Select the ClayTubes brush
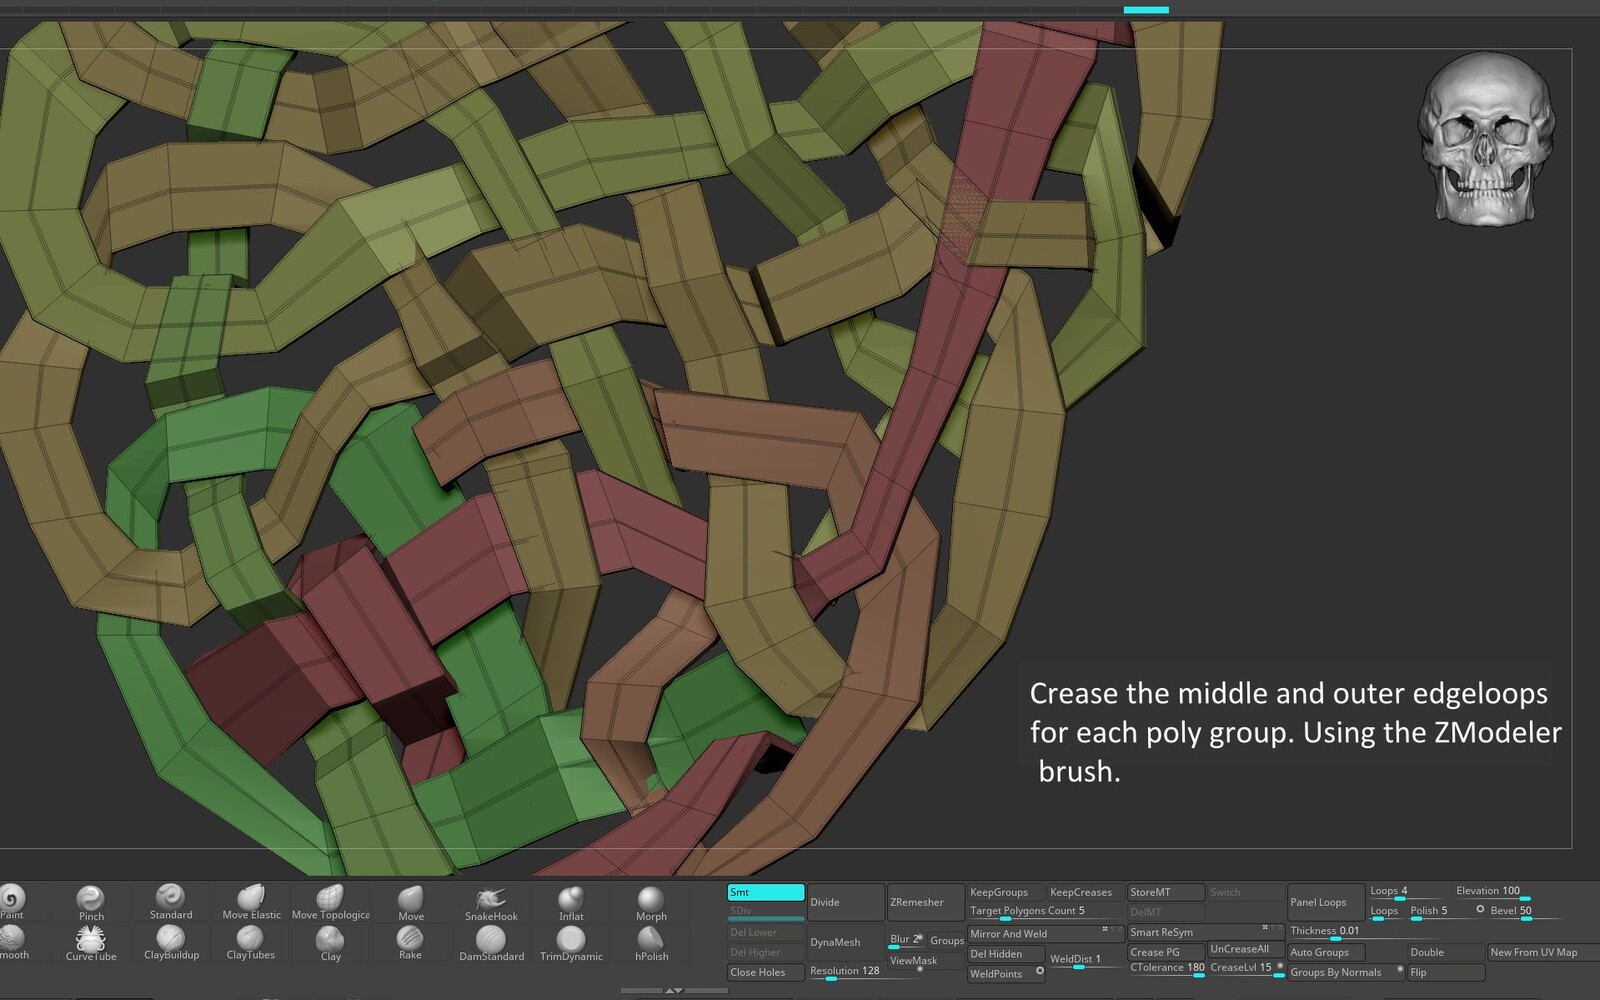The image size is (1600, 1000). pos(250,943)
